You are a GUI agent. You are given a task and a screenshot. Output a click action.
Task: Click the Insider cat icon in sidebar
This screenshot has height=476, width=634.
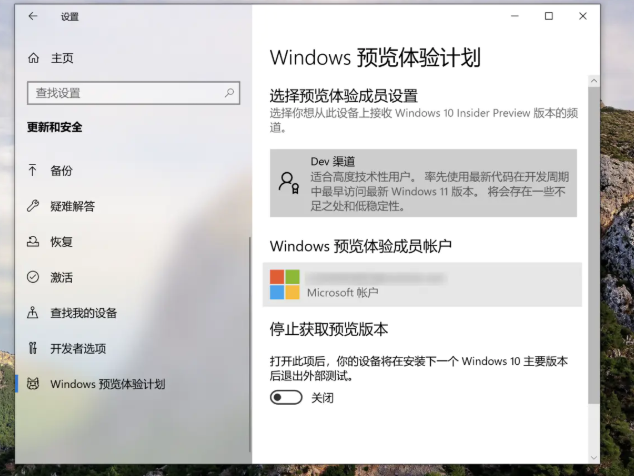(33, 383)
